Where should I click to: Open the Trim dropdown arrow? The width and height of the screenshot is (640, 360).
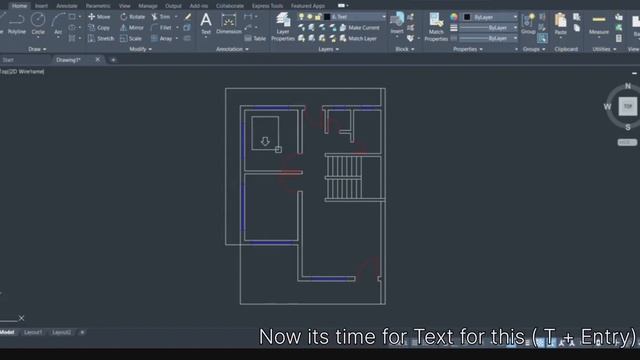pyautogui.click(x=176, y=17)
